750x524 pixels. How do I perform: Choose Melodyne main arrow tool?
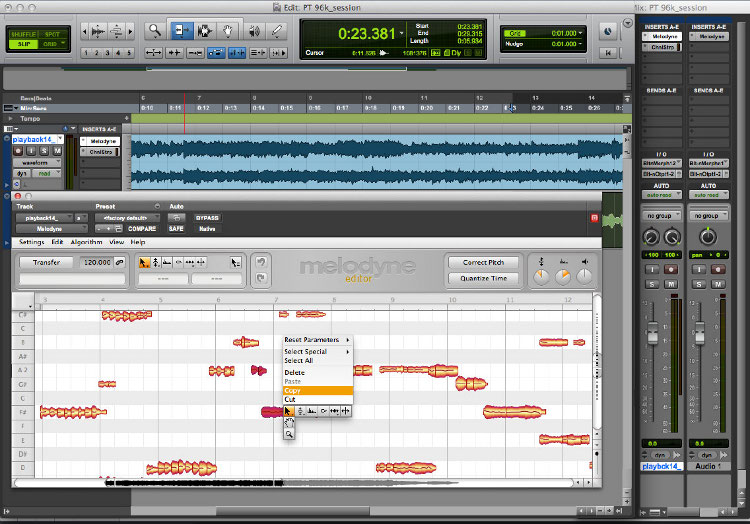pyautogui.click(x=145, y=262)
